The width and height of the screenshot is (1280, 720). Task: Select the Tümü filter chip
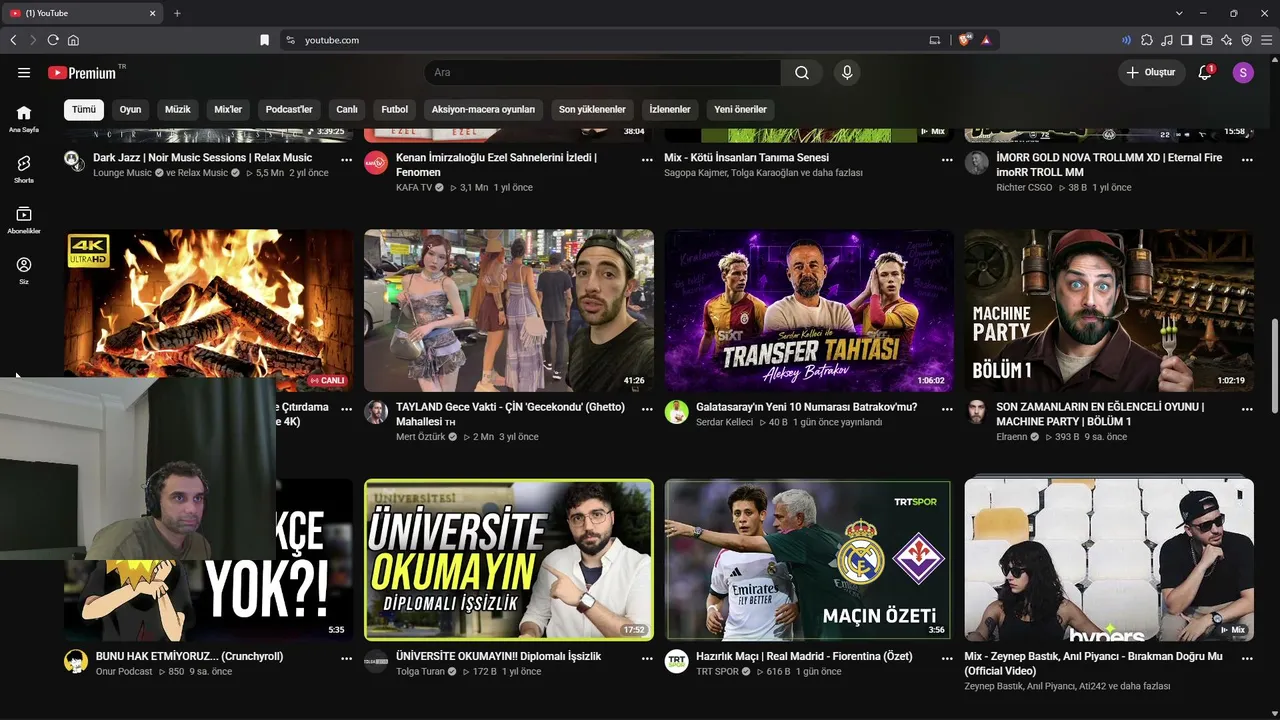click(x=84, y=109)
